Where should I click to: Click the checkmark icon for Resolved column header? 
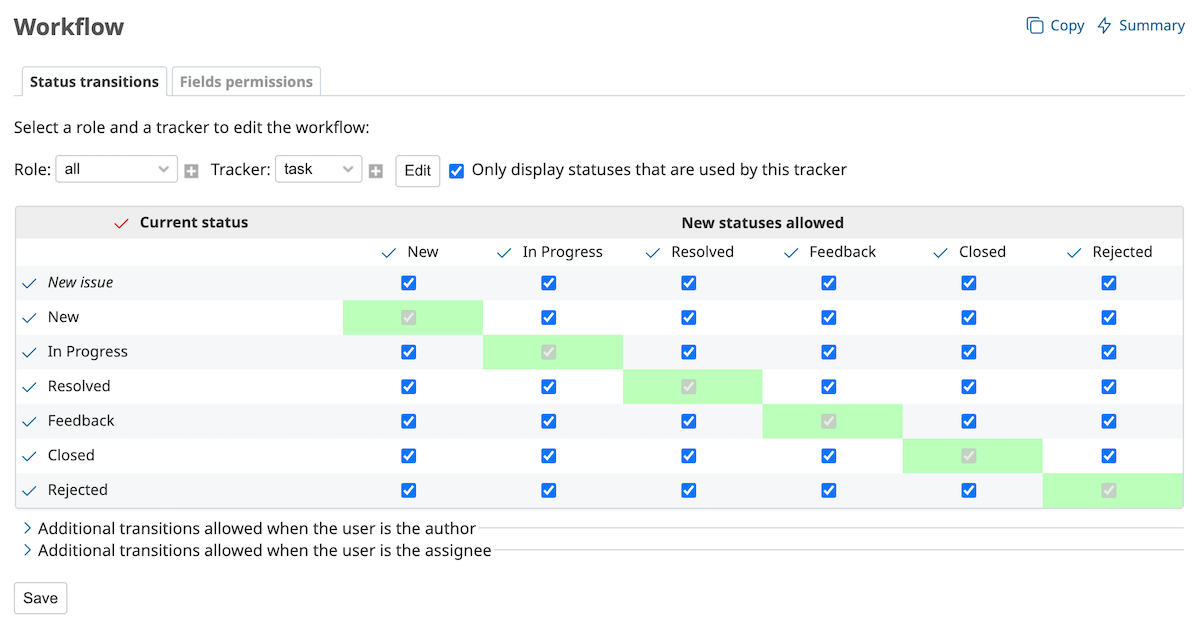[653, 253]
